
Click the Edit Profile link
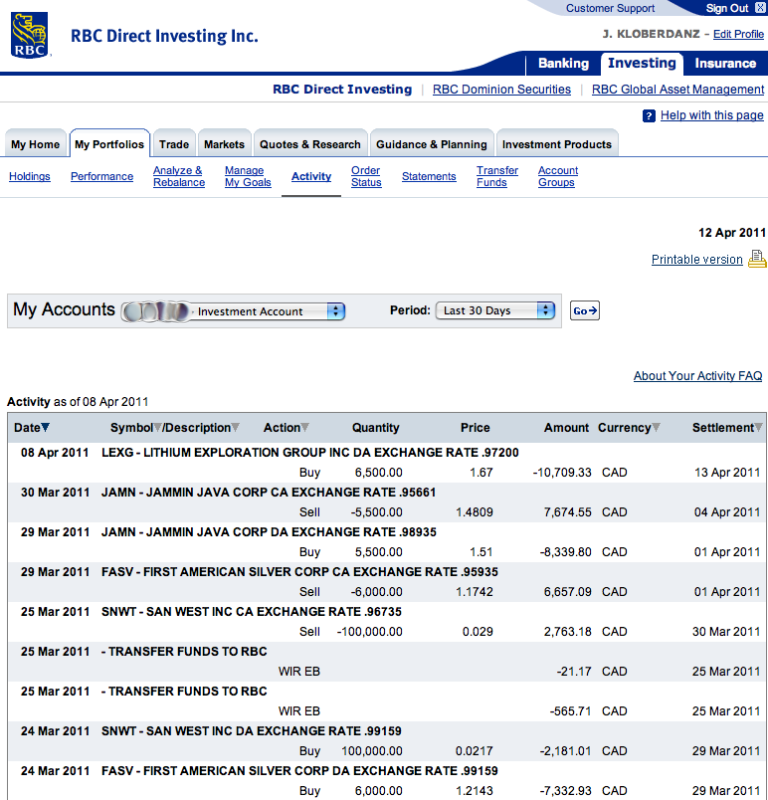[x=738, y=34]
